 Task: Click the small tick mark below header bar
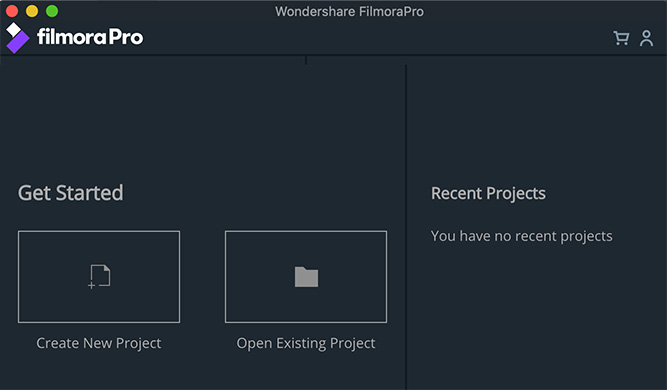coord(306,60)
